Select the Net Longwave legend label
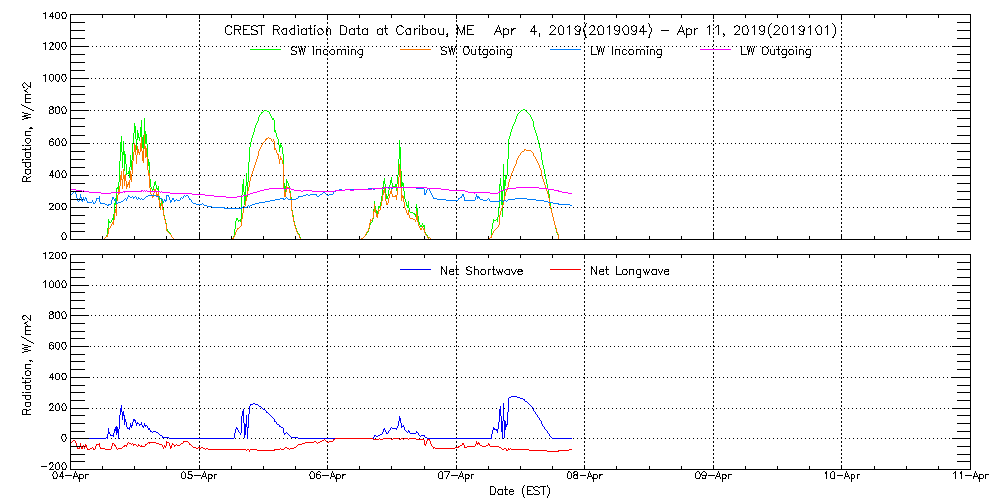 coord(631,271)
